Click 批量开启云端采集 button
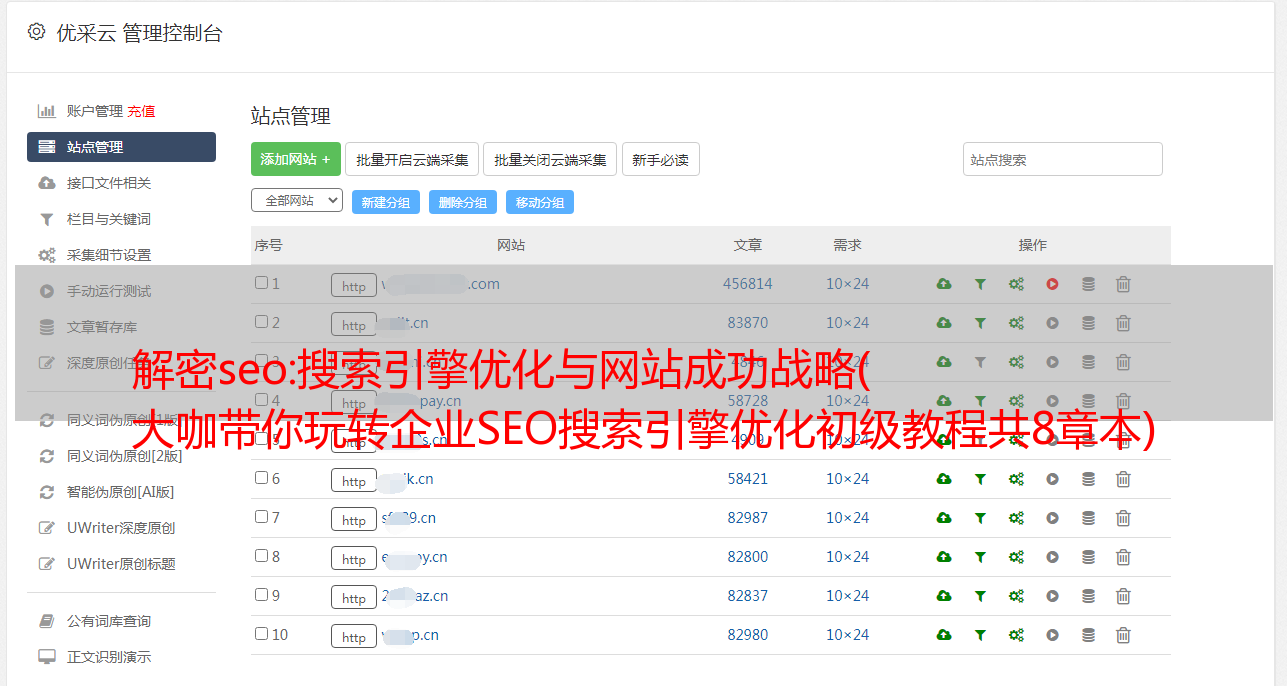This screenshot has height=686, width=1287. coord(412,159)
